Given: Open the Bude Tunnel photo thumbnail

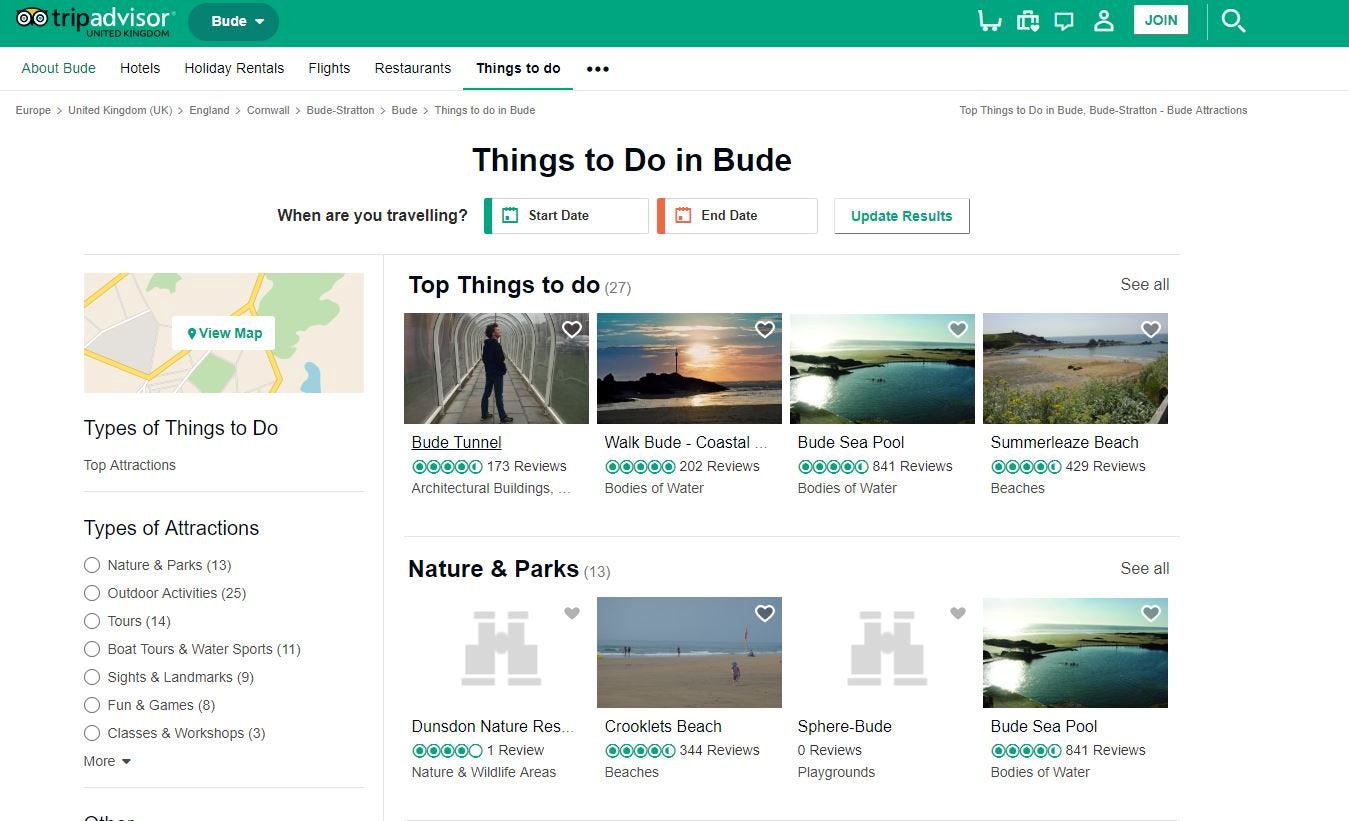Looking at the screenshot, I should pyautogui.click(x=496, y=368).
